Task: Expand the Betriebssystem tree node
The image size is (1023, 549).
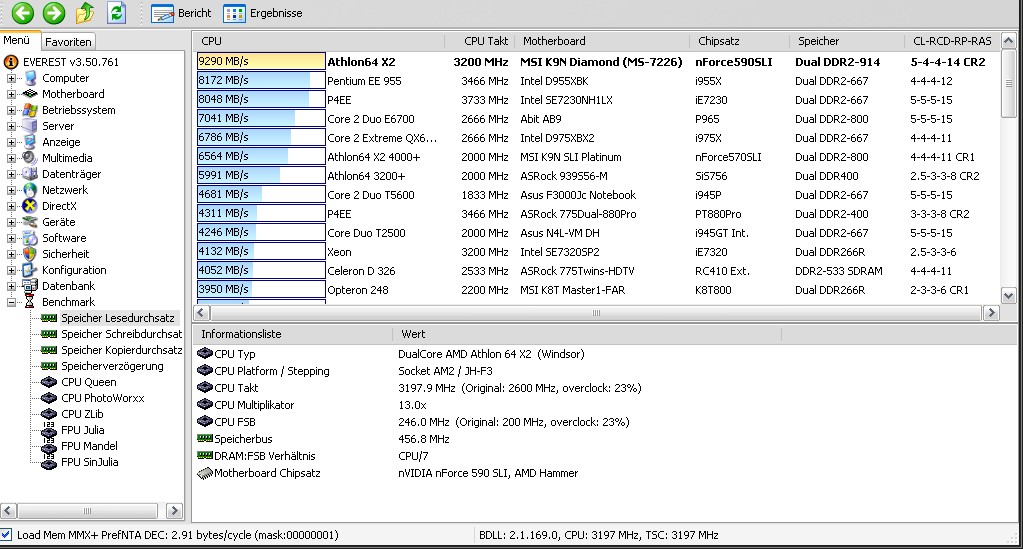Action: tap(11, 110)
